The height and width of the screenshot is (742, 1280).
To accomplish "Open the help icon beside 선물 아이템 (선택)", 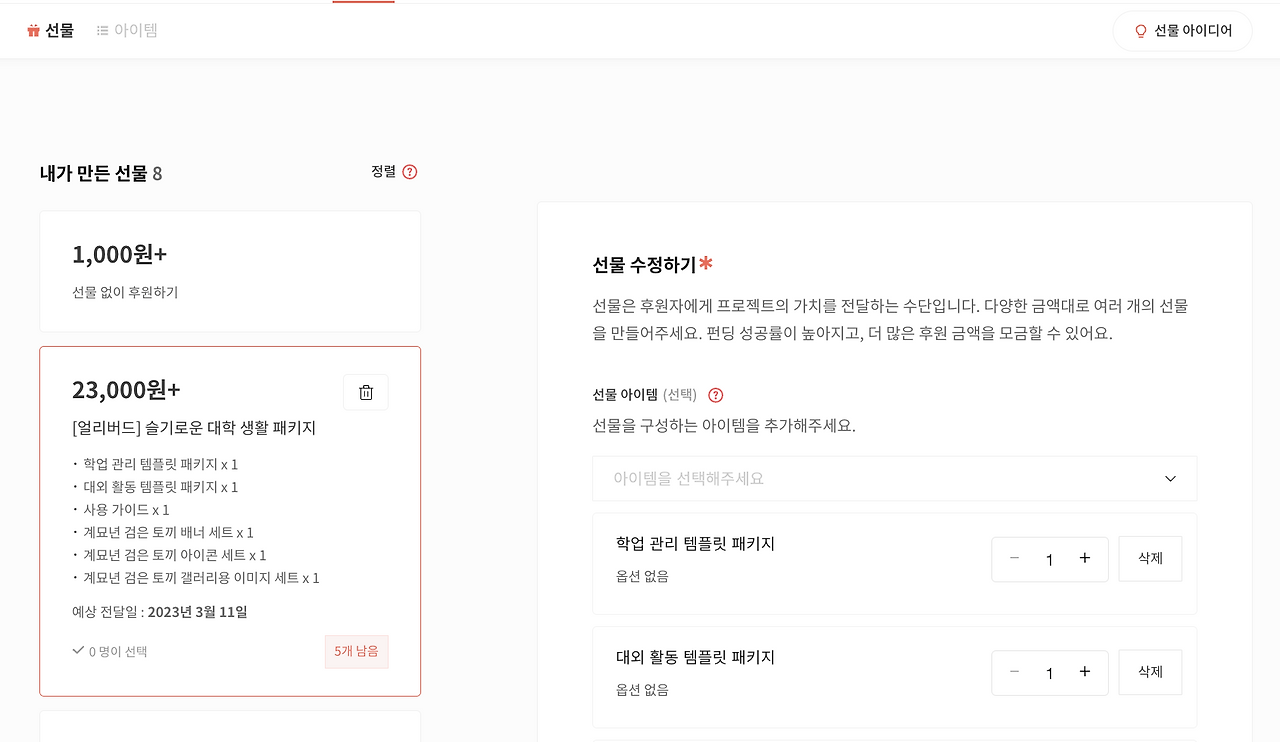I will (716, 395).
